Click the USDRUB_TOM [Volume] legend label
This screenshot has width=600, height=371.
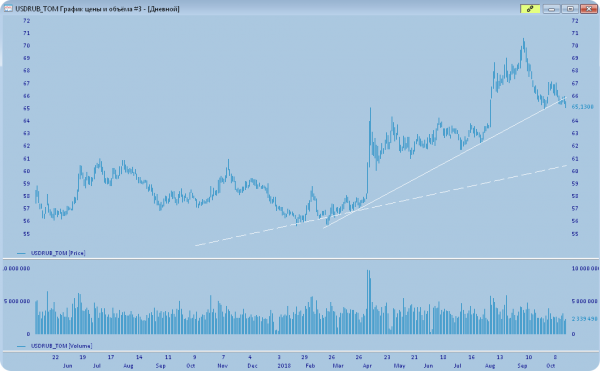click(x=61, y=346)
